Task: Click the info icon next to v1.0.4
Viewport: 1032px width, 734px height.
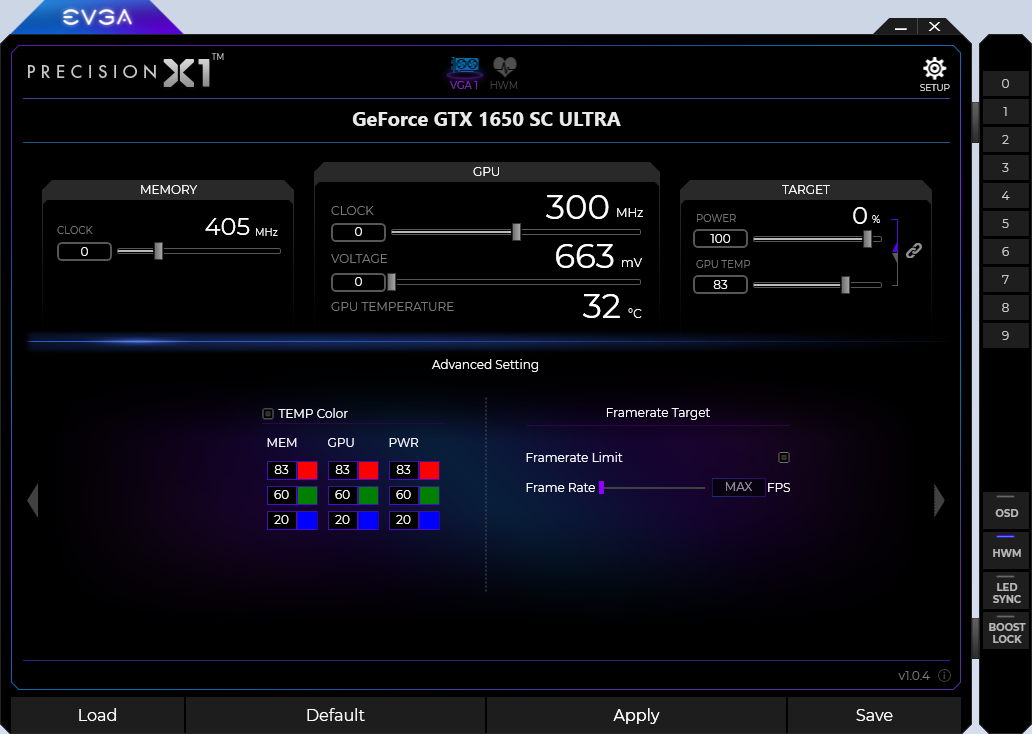Action: [944, 675]
